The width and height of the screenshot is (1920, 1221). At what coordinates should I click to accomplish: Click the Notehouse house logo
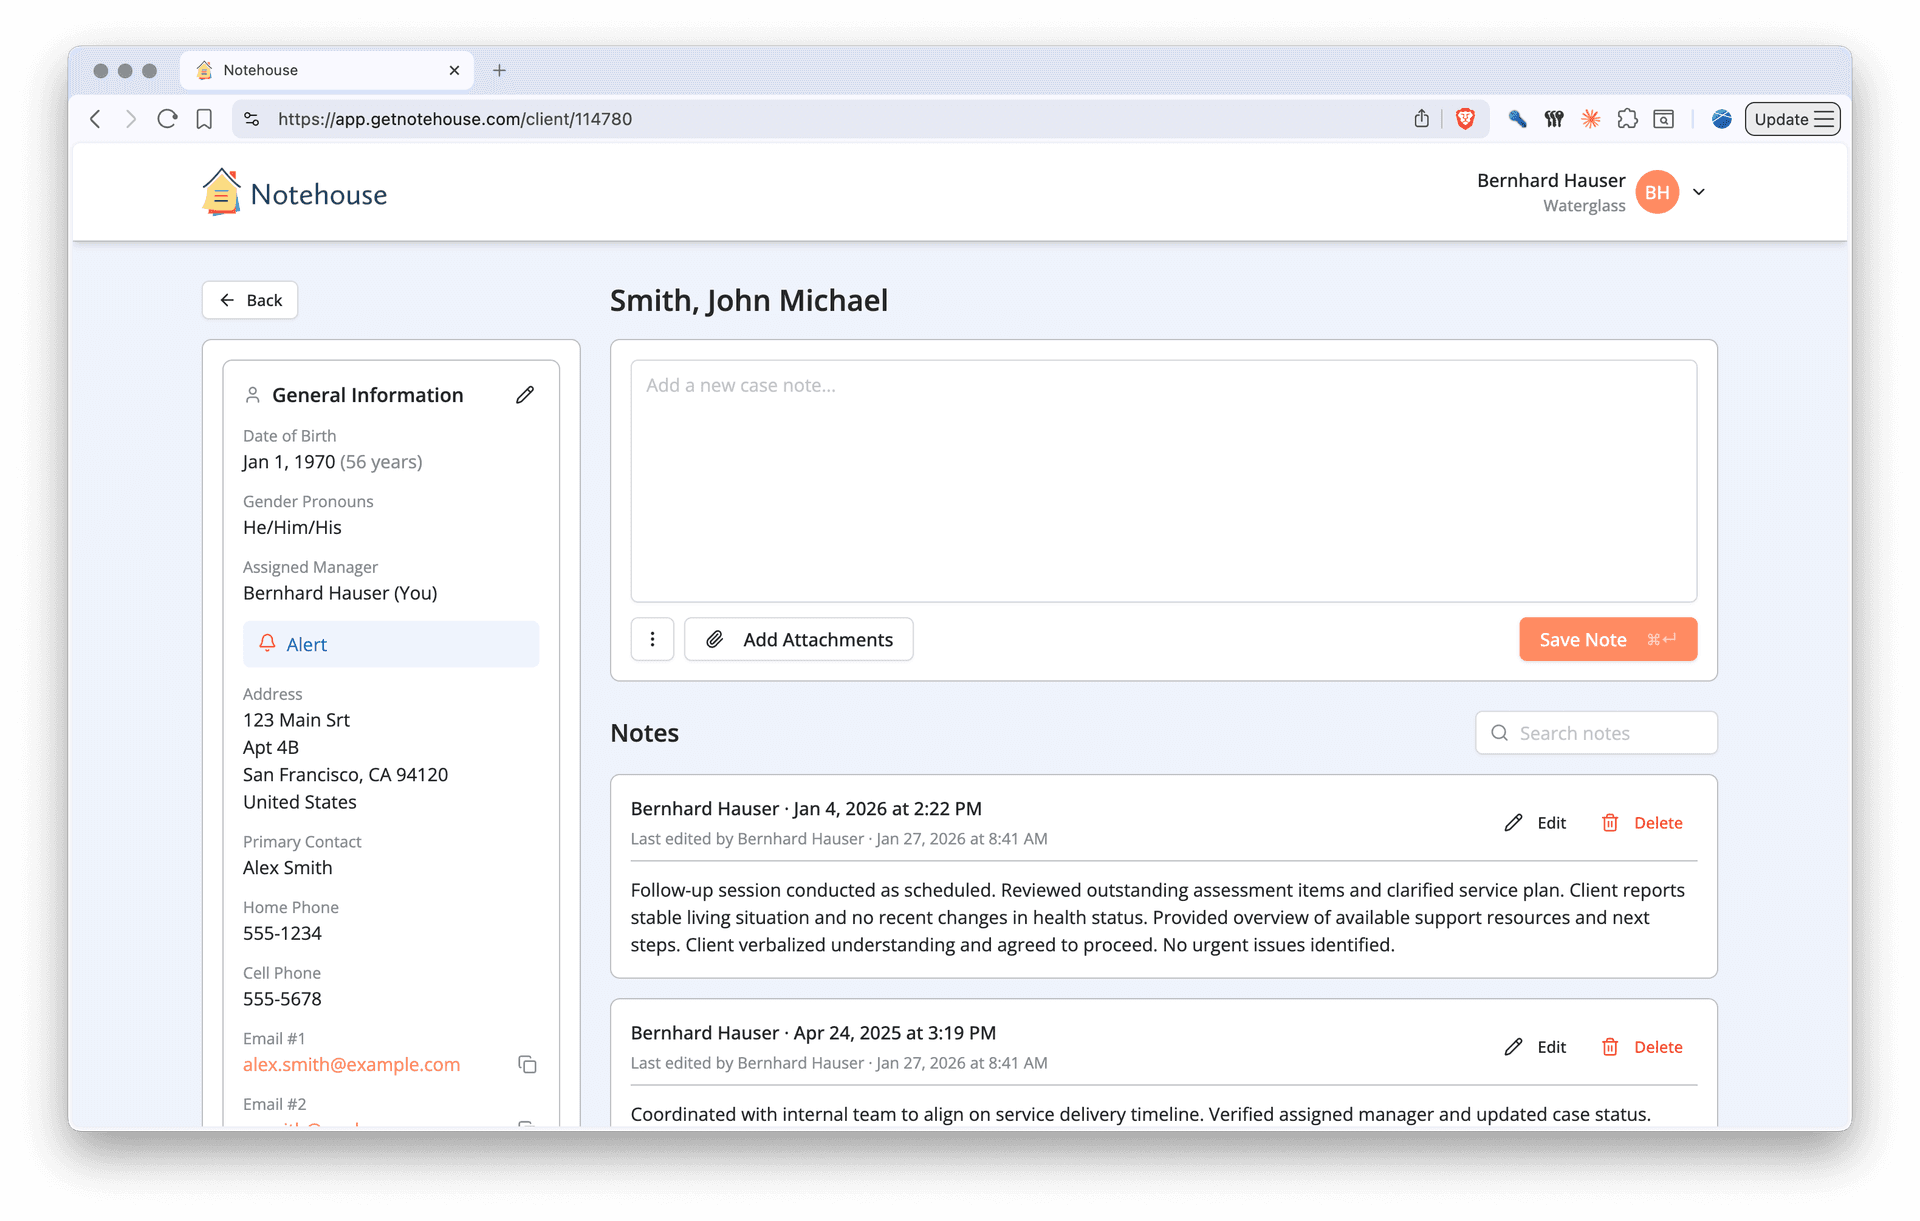pyautogui.click(x=220, y=191)
